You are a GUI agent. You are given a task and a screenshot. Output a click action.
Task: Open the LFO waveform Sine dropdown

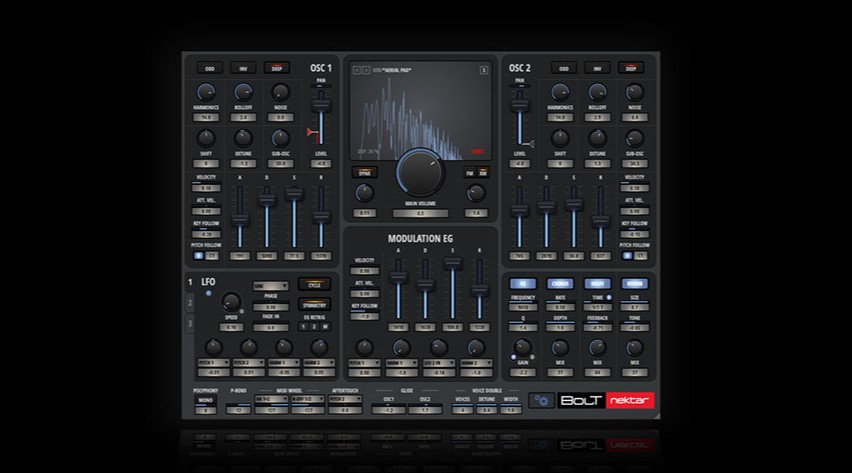(270, 285)
